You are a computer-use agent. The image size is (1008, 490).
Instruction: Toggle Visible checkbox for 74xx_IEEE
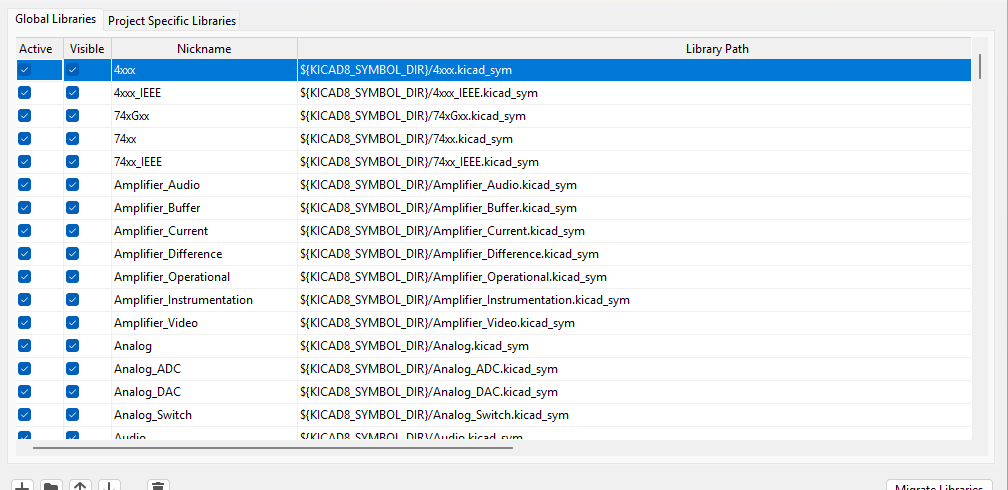click(x=73, y=162)
